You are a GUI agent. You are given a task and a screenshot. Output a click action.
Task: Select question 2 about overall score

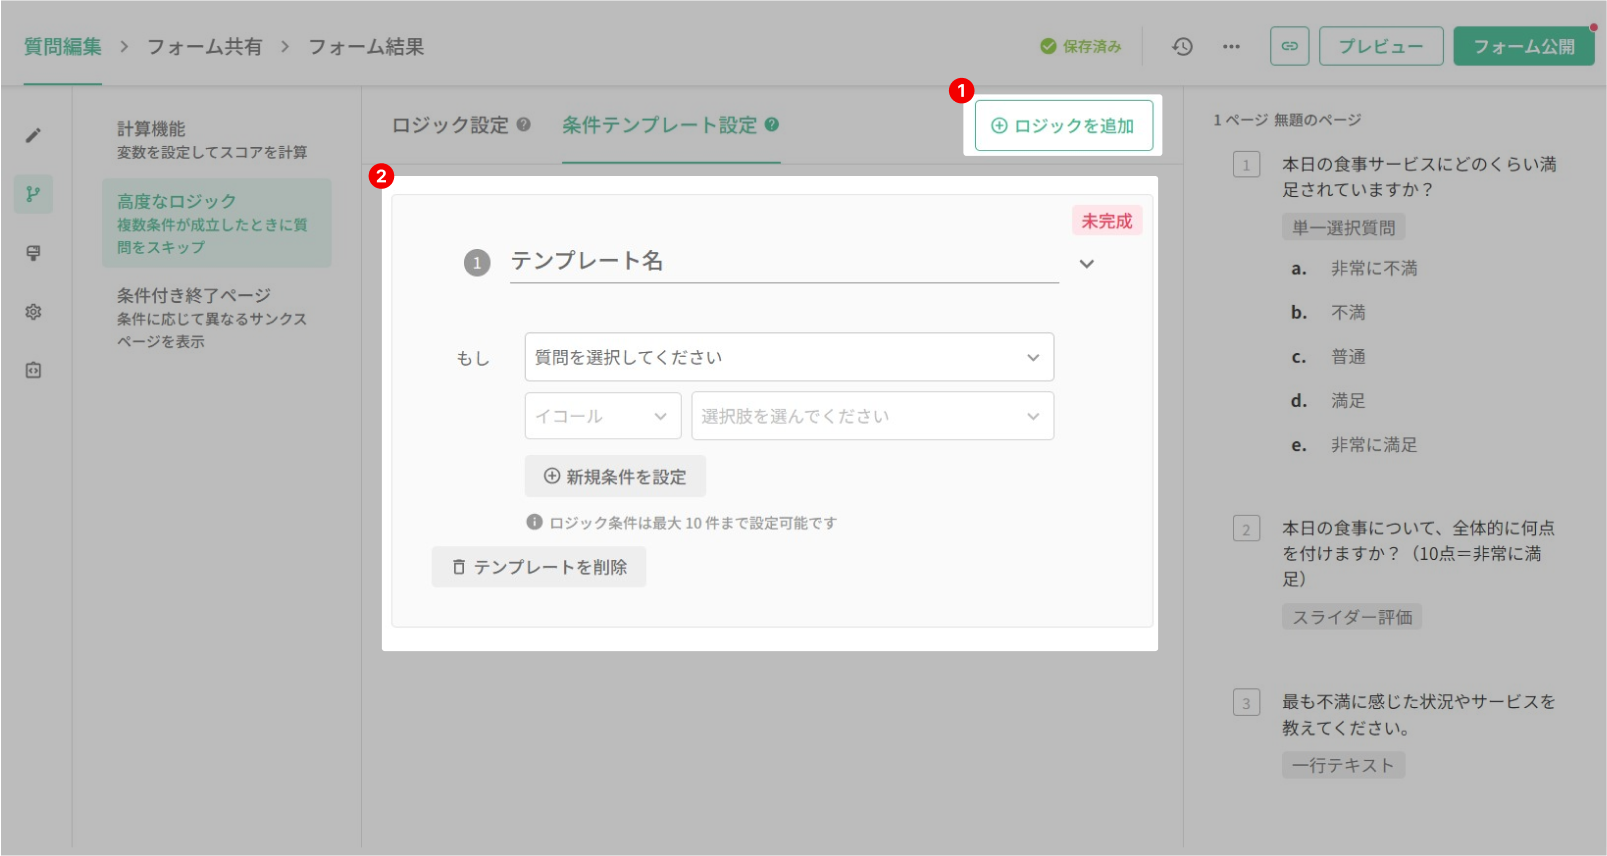click(x=1419, y=553)
